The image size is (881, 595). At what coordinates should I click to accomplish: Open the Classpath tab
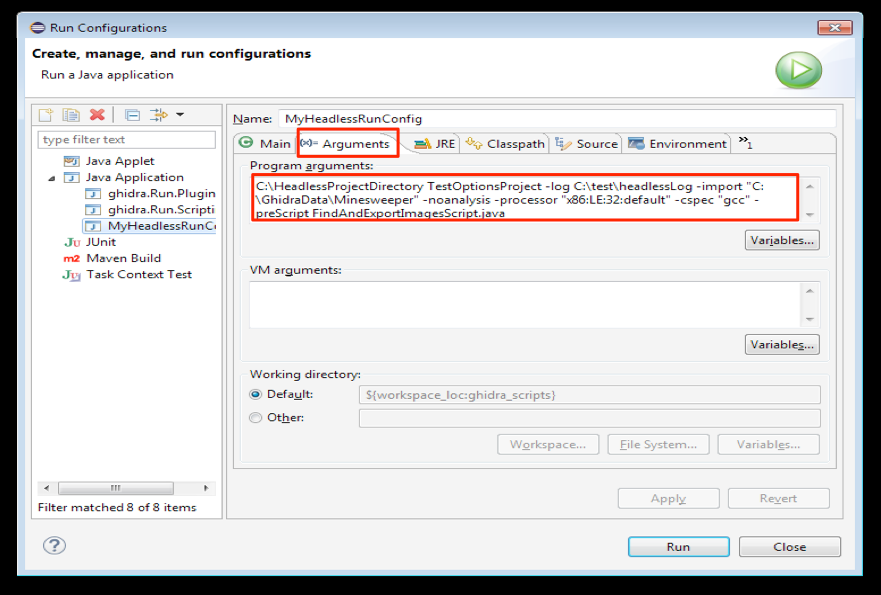click(x=506, y=144)
